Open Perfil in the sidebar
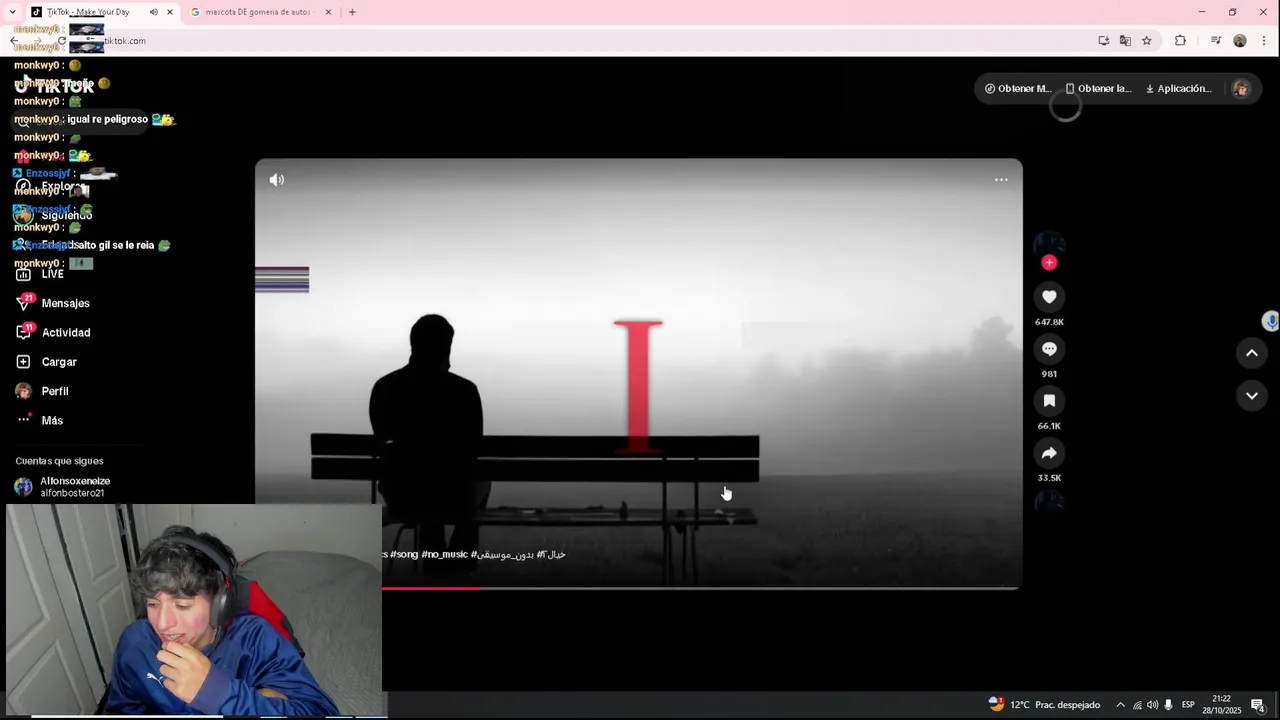The width and height of the screenshot is (1280, 720). 42,391
